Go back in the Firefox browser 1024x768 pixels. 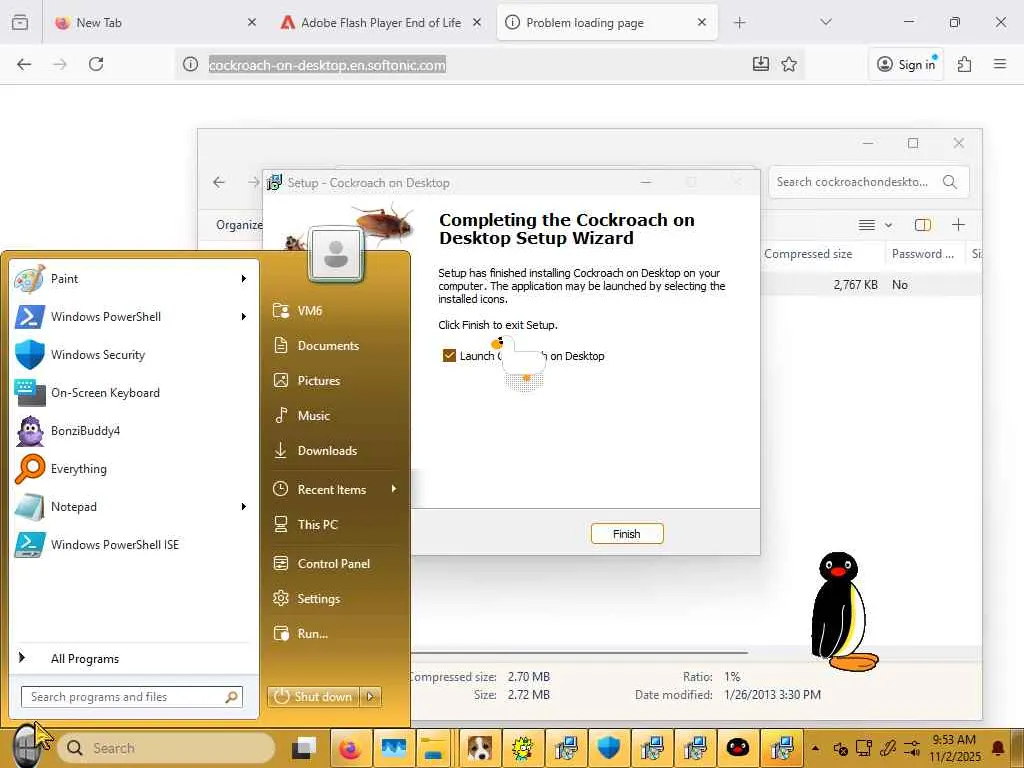(24, 64)
